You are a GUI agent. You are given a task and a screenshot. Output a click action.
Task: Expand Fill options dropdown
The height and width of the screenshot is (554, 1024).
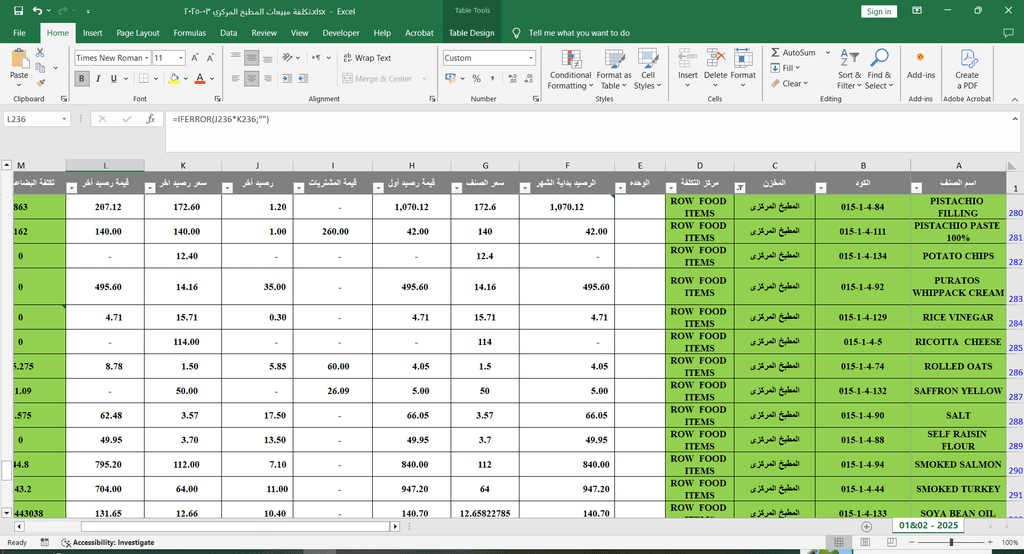pos(797,68)
